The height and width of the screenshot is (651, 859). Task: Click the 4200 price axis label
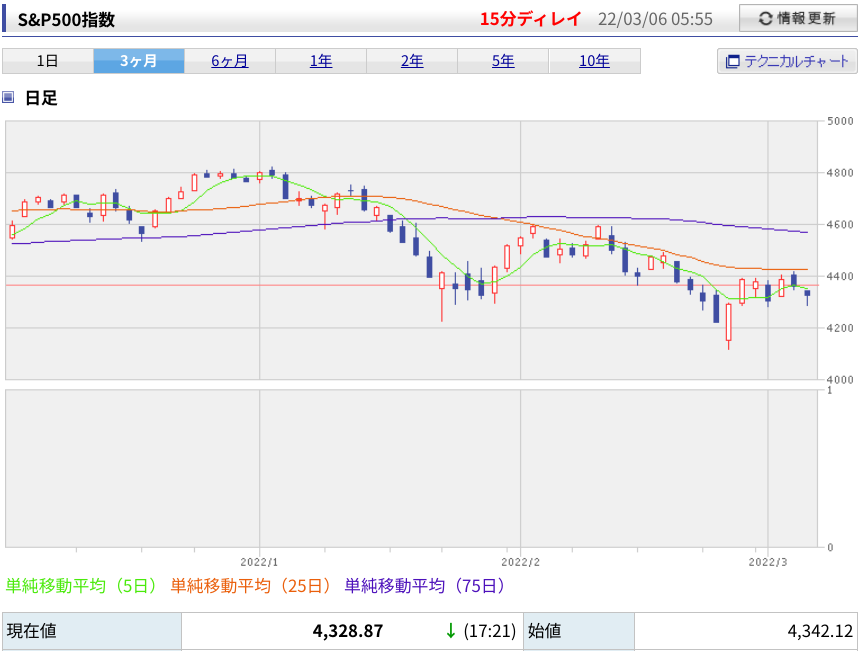click(840, 328)
